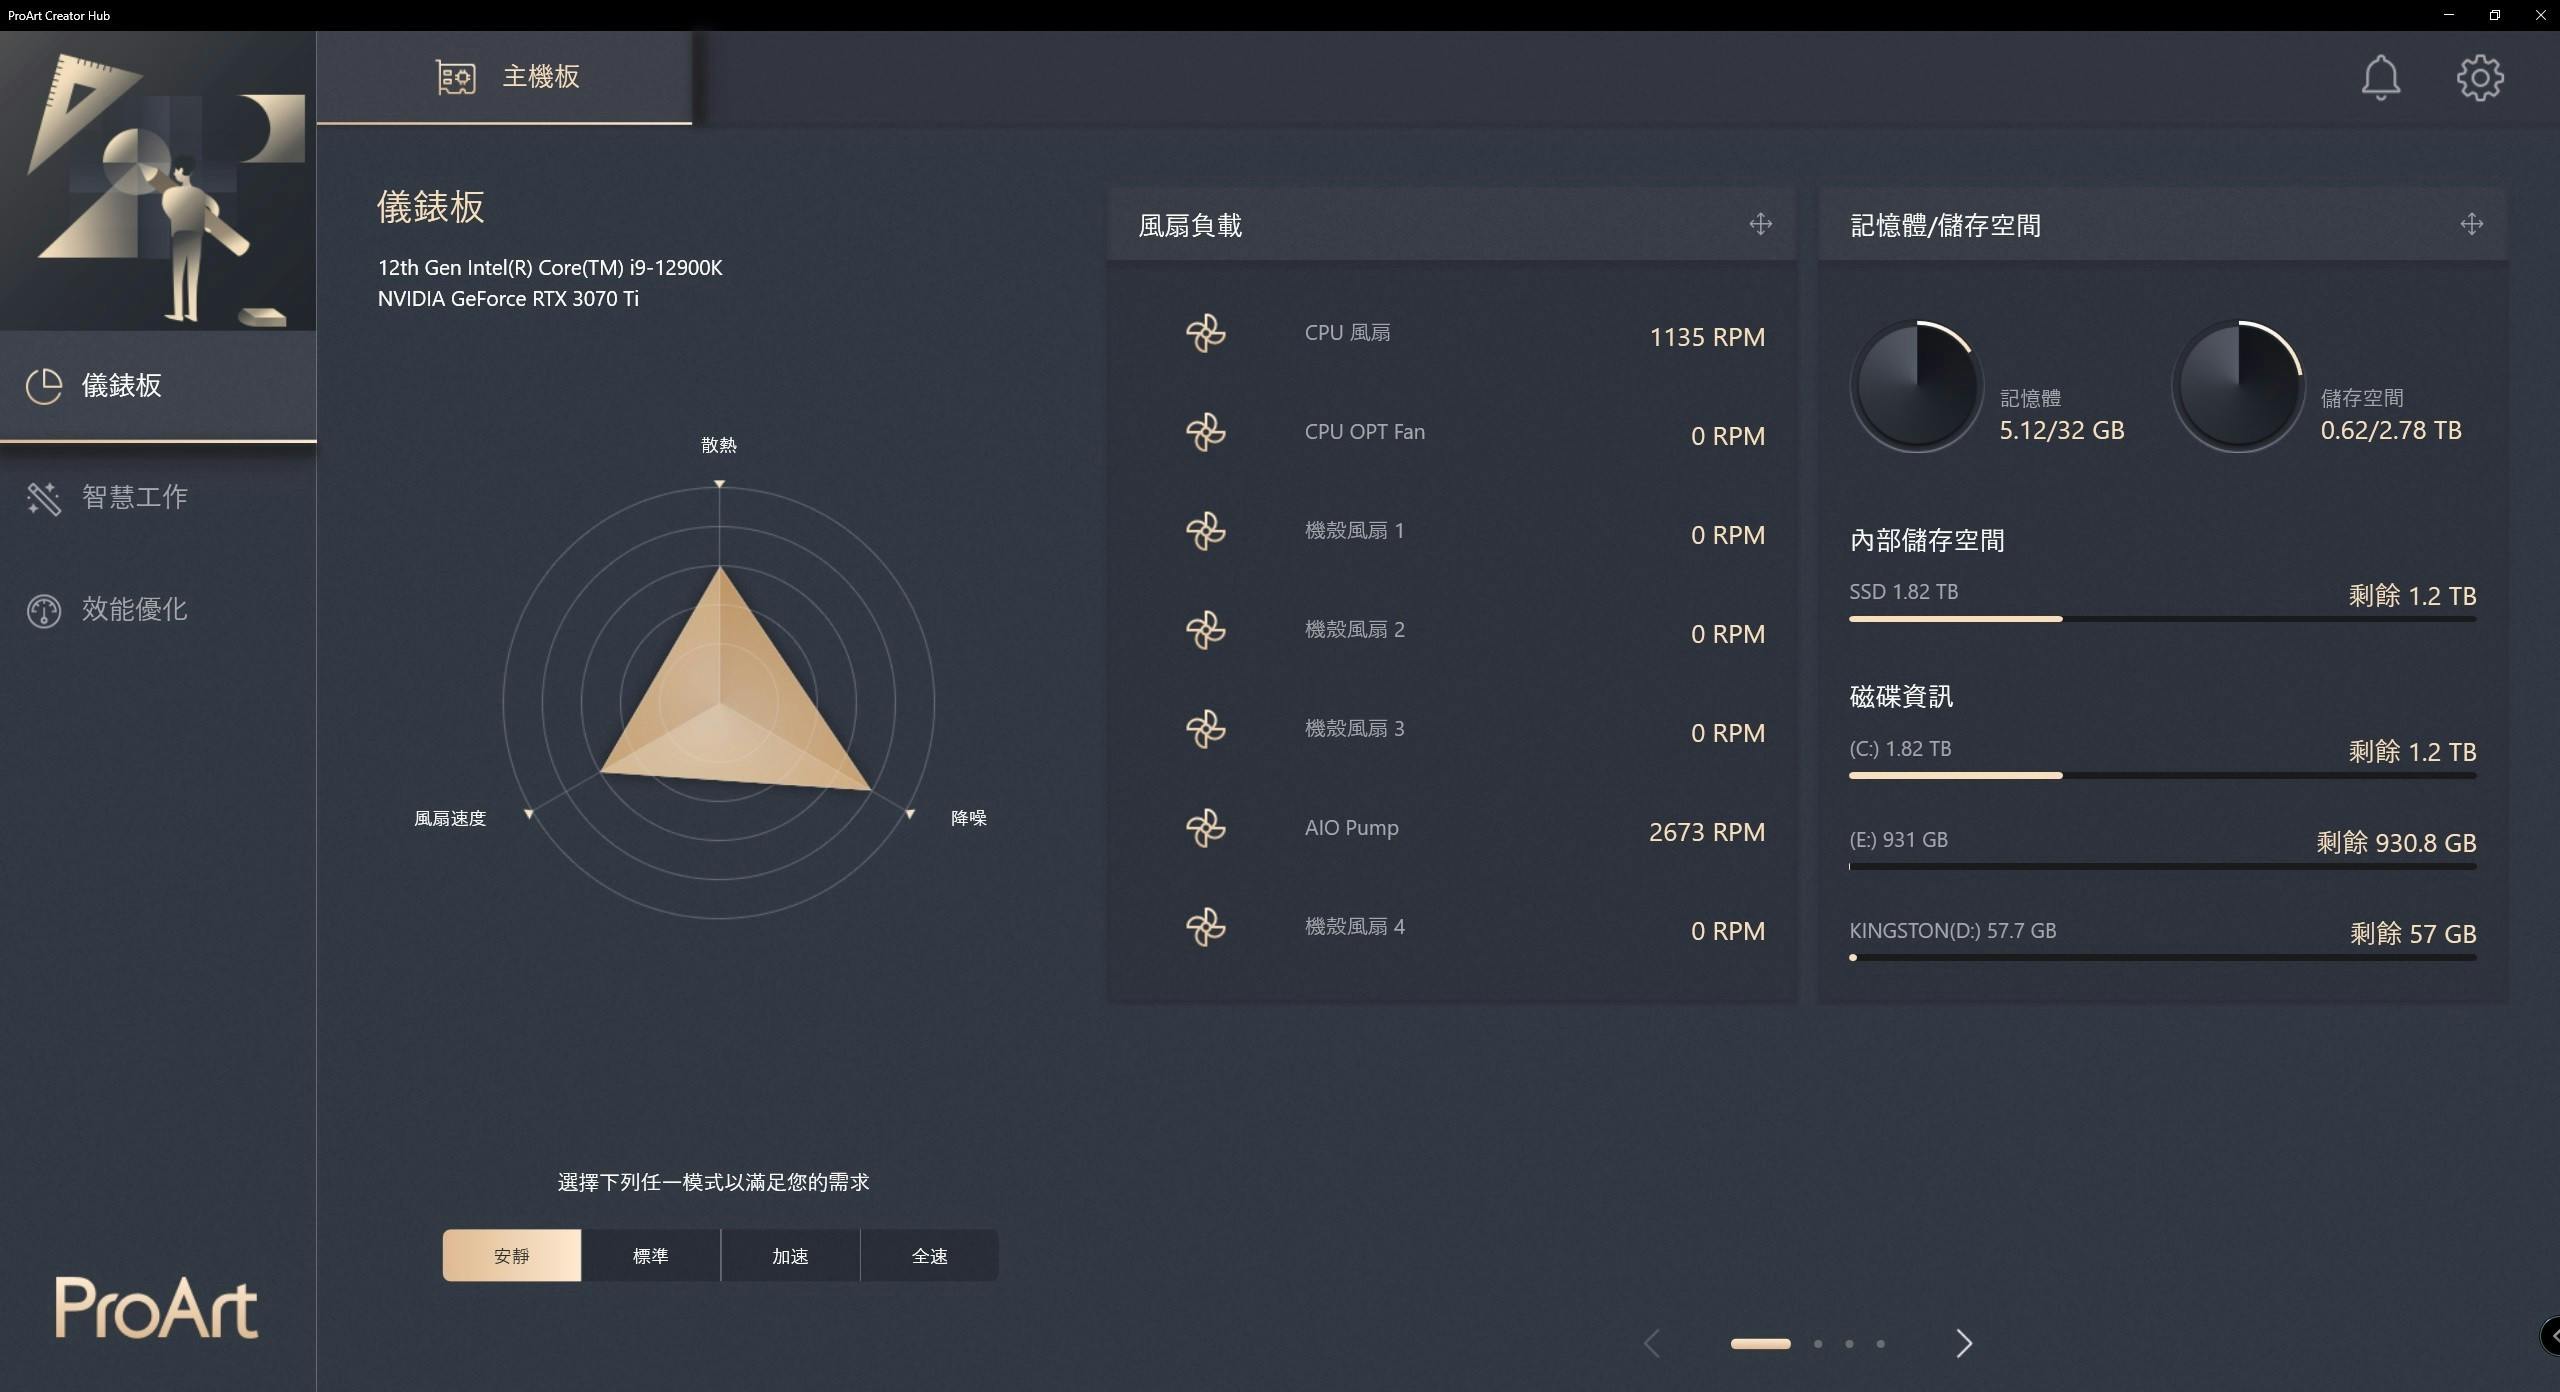
Task: Click the storage usage circular gauge
Action: [2238, 386]
